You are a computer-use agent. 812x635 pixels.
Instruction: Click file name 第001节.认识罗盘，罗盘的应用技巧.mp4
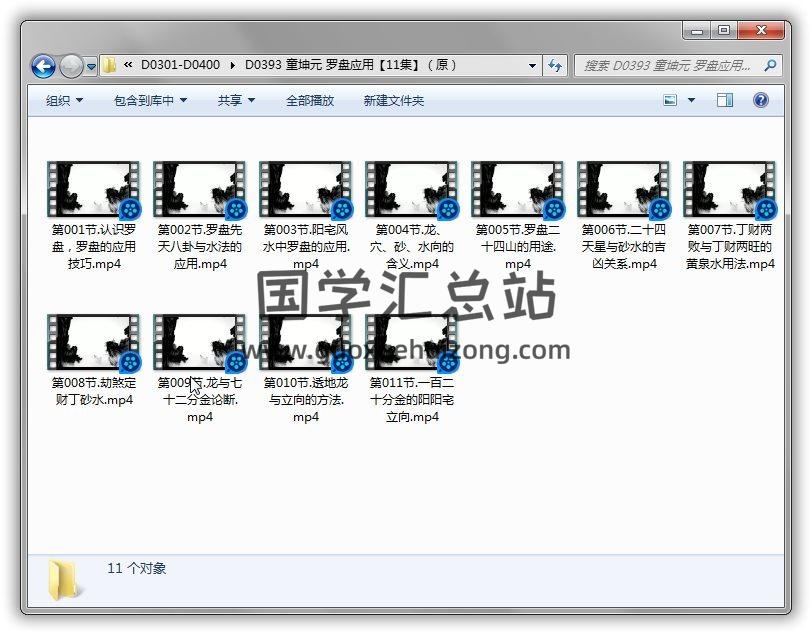94,247
